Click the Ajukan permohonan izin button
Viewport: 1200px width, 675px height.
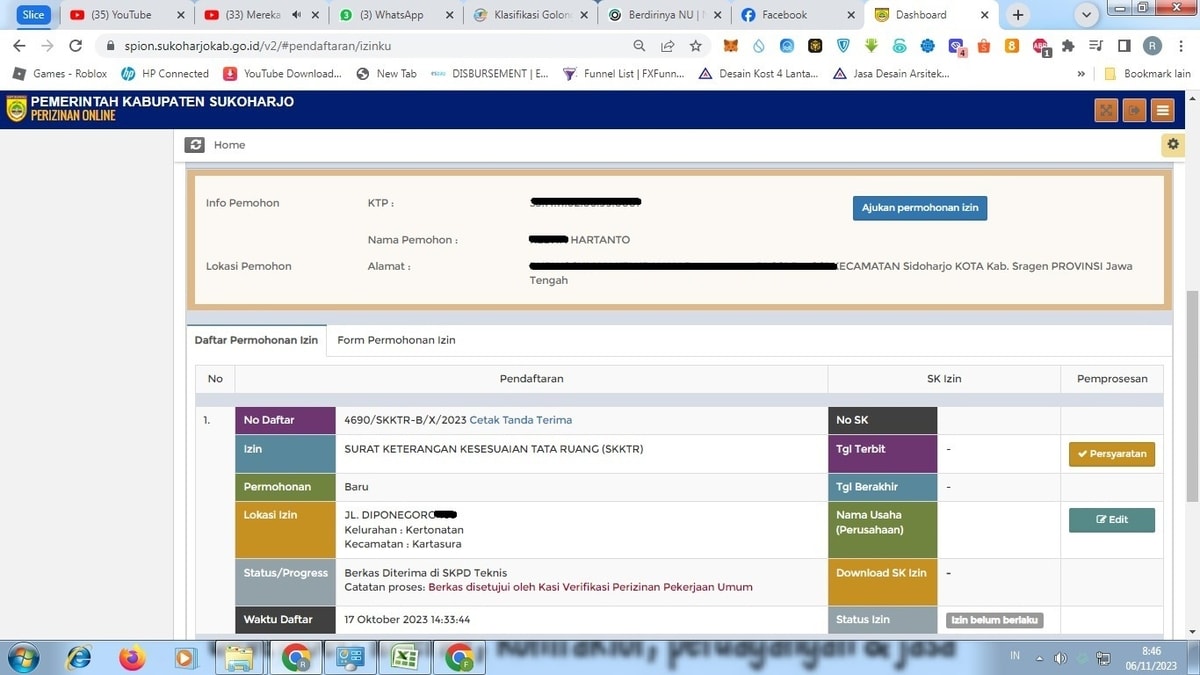(x=919, y=208)
